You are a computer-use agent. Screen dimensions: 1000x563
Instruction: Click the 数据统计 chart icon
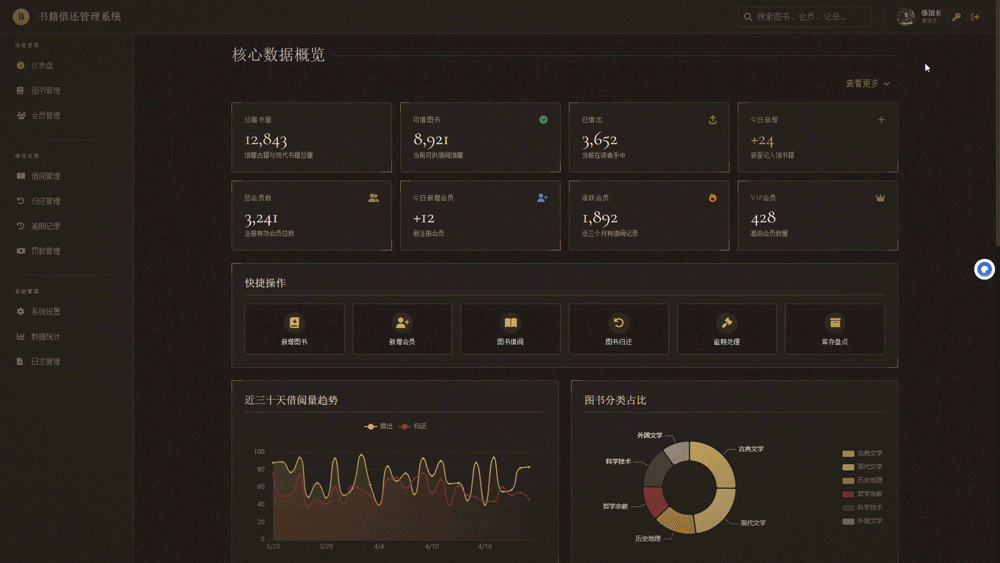(x=20, y=337)
